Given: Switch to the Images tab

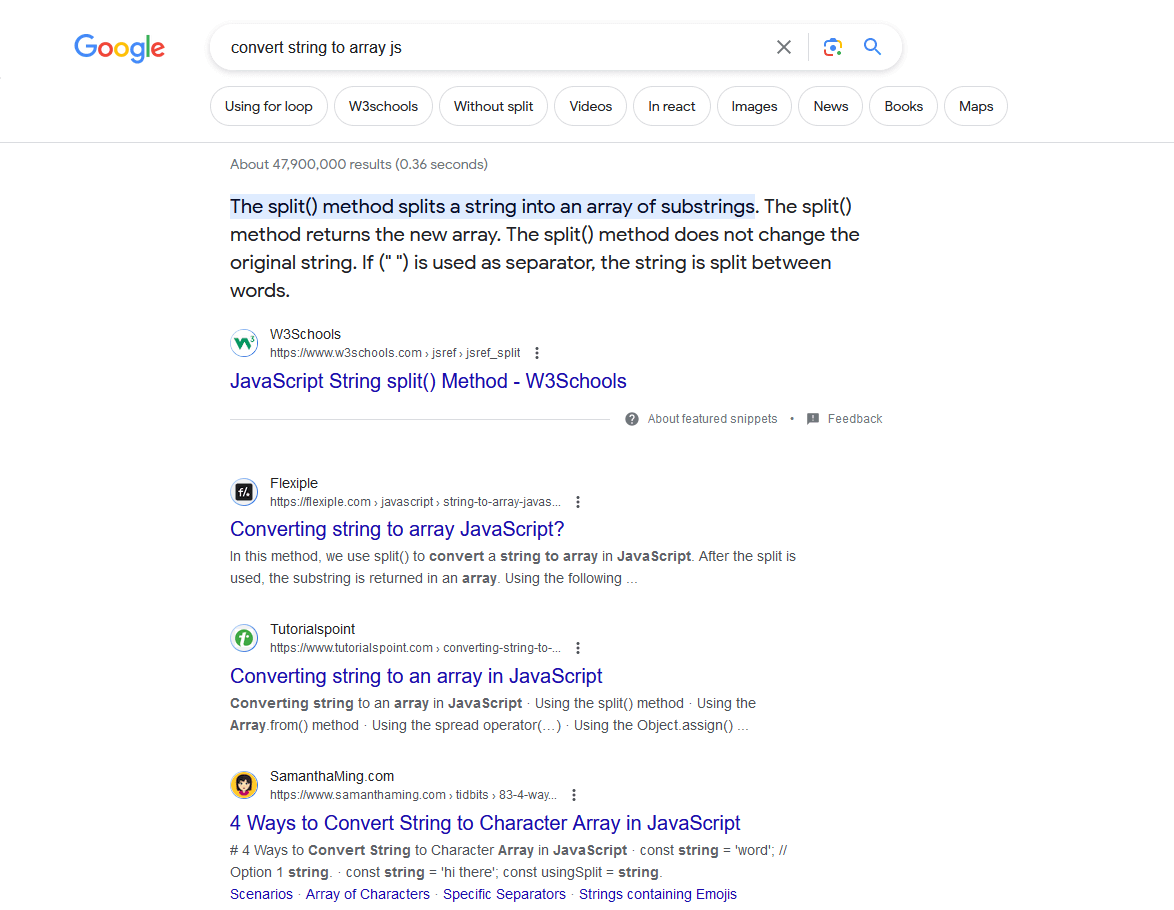Looking at the screenshot, I should click(x=754, y=106).
